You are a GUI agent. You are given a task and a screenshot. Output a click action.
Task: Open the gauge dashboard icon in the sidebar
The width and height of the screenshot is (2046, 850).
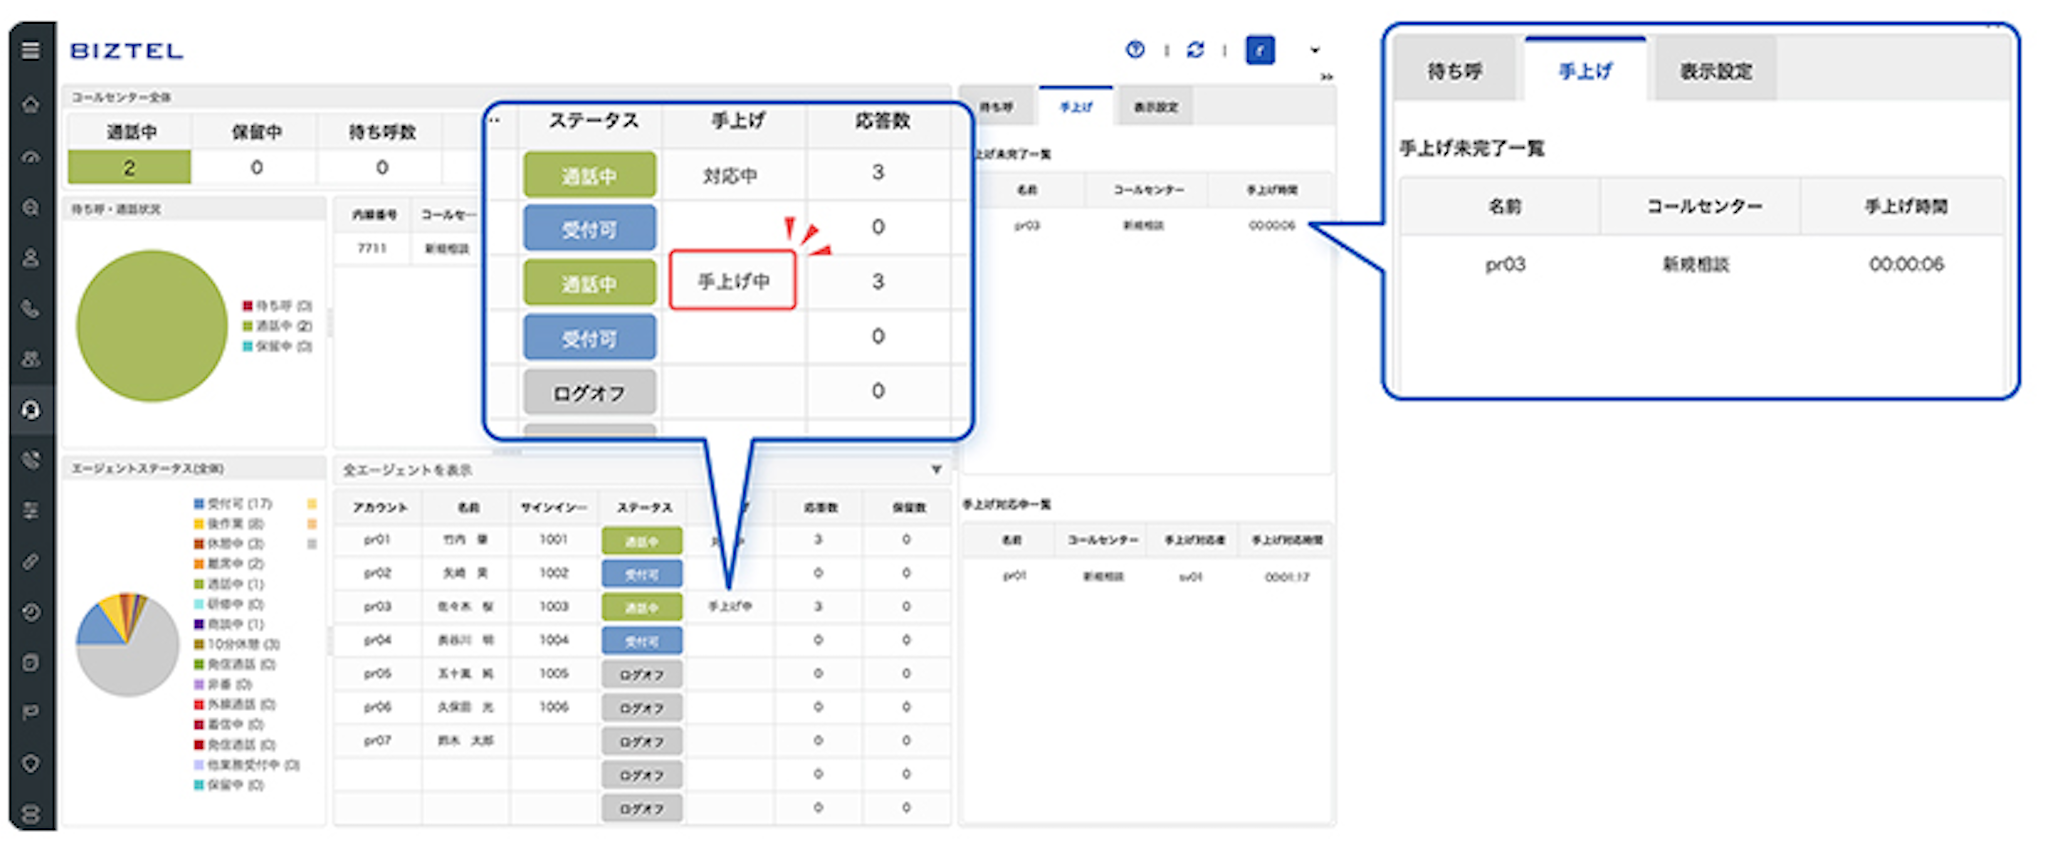coord(31,156)
